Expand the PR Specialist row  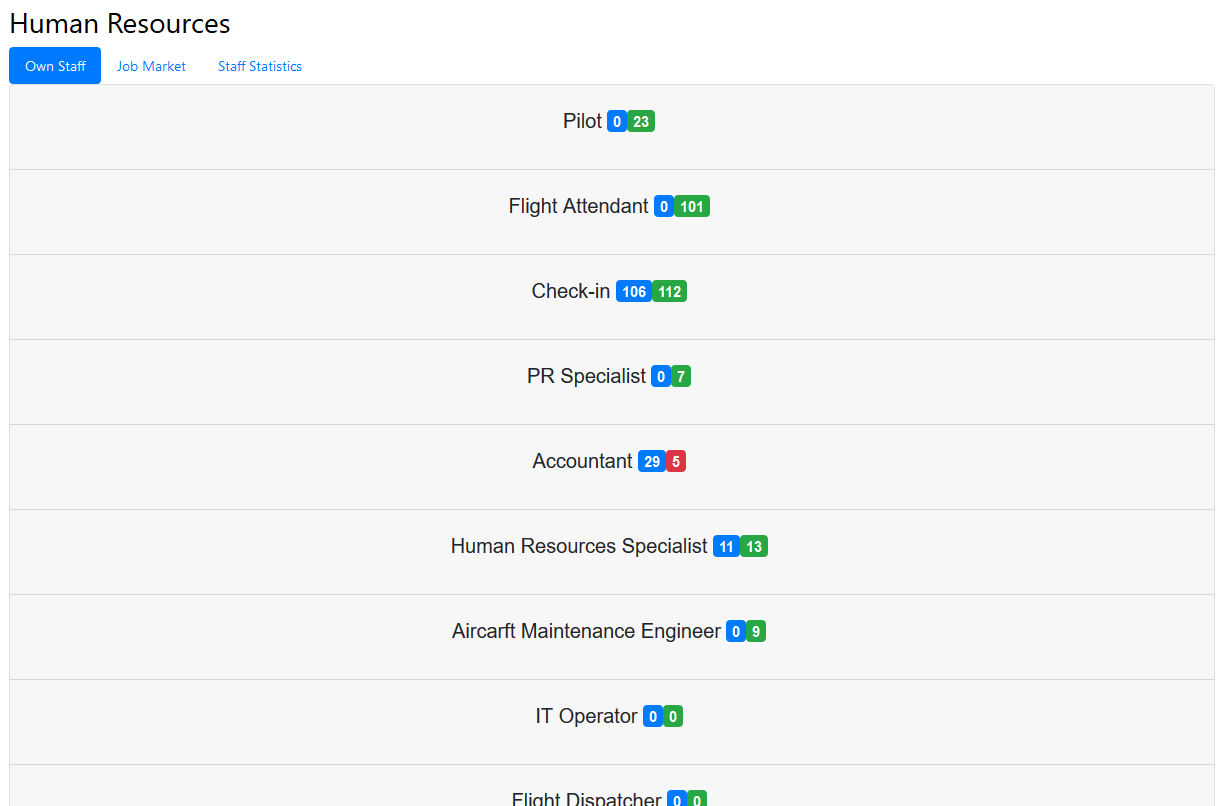coord(612,382)
